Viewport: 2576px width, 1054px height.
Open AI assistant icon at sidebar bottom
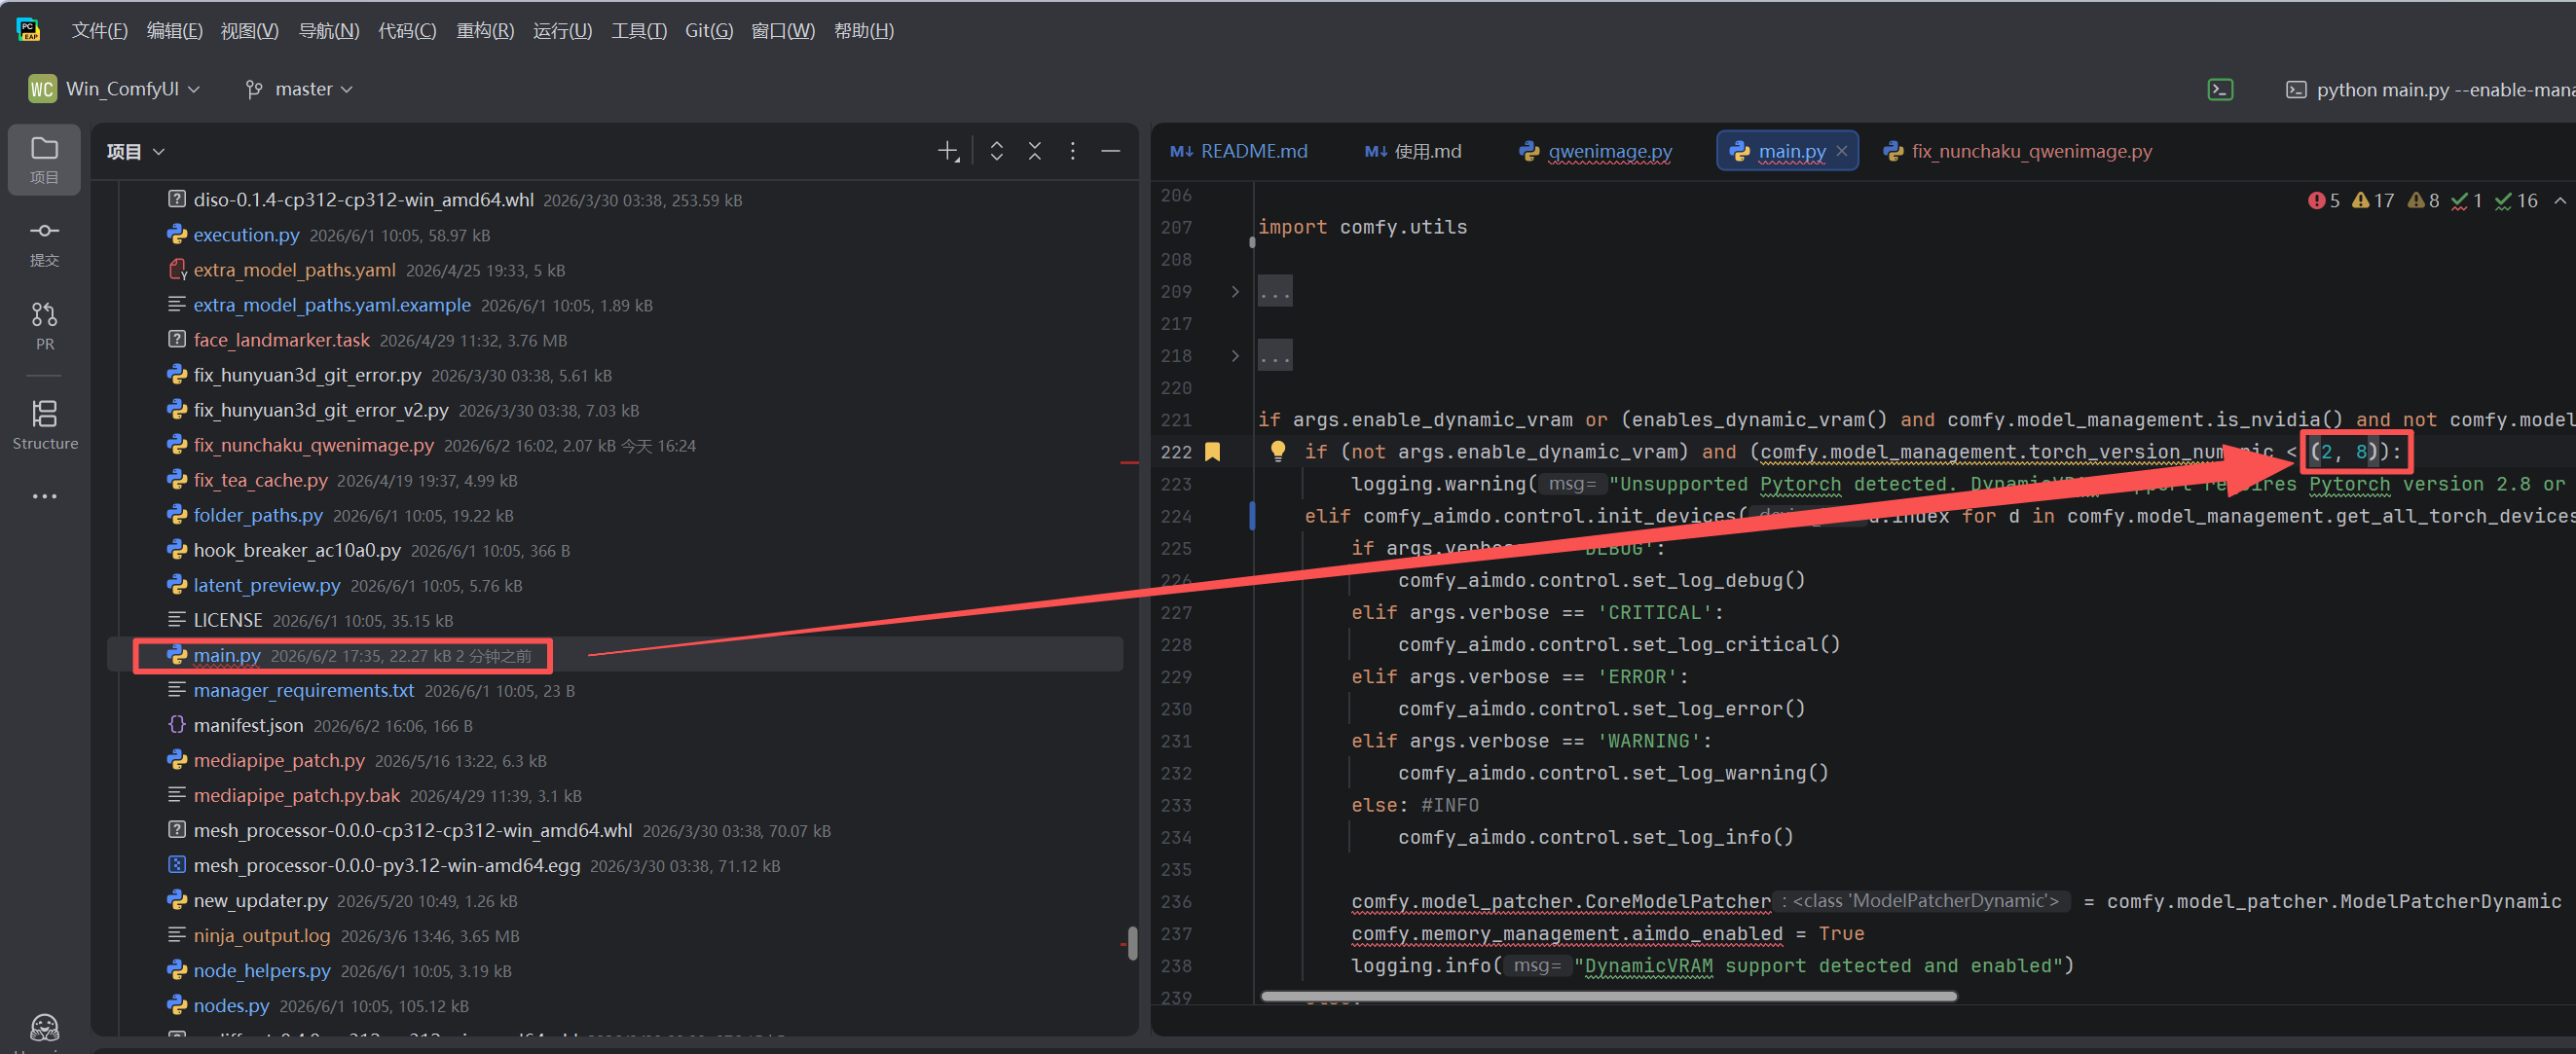[44, 1027]
